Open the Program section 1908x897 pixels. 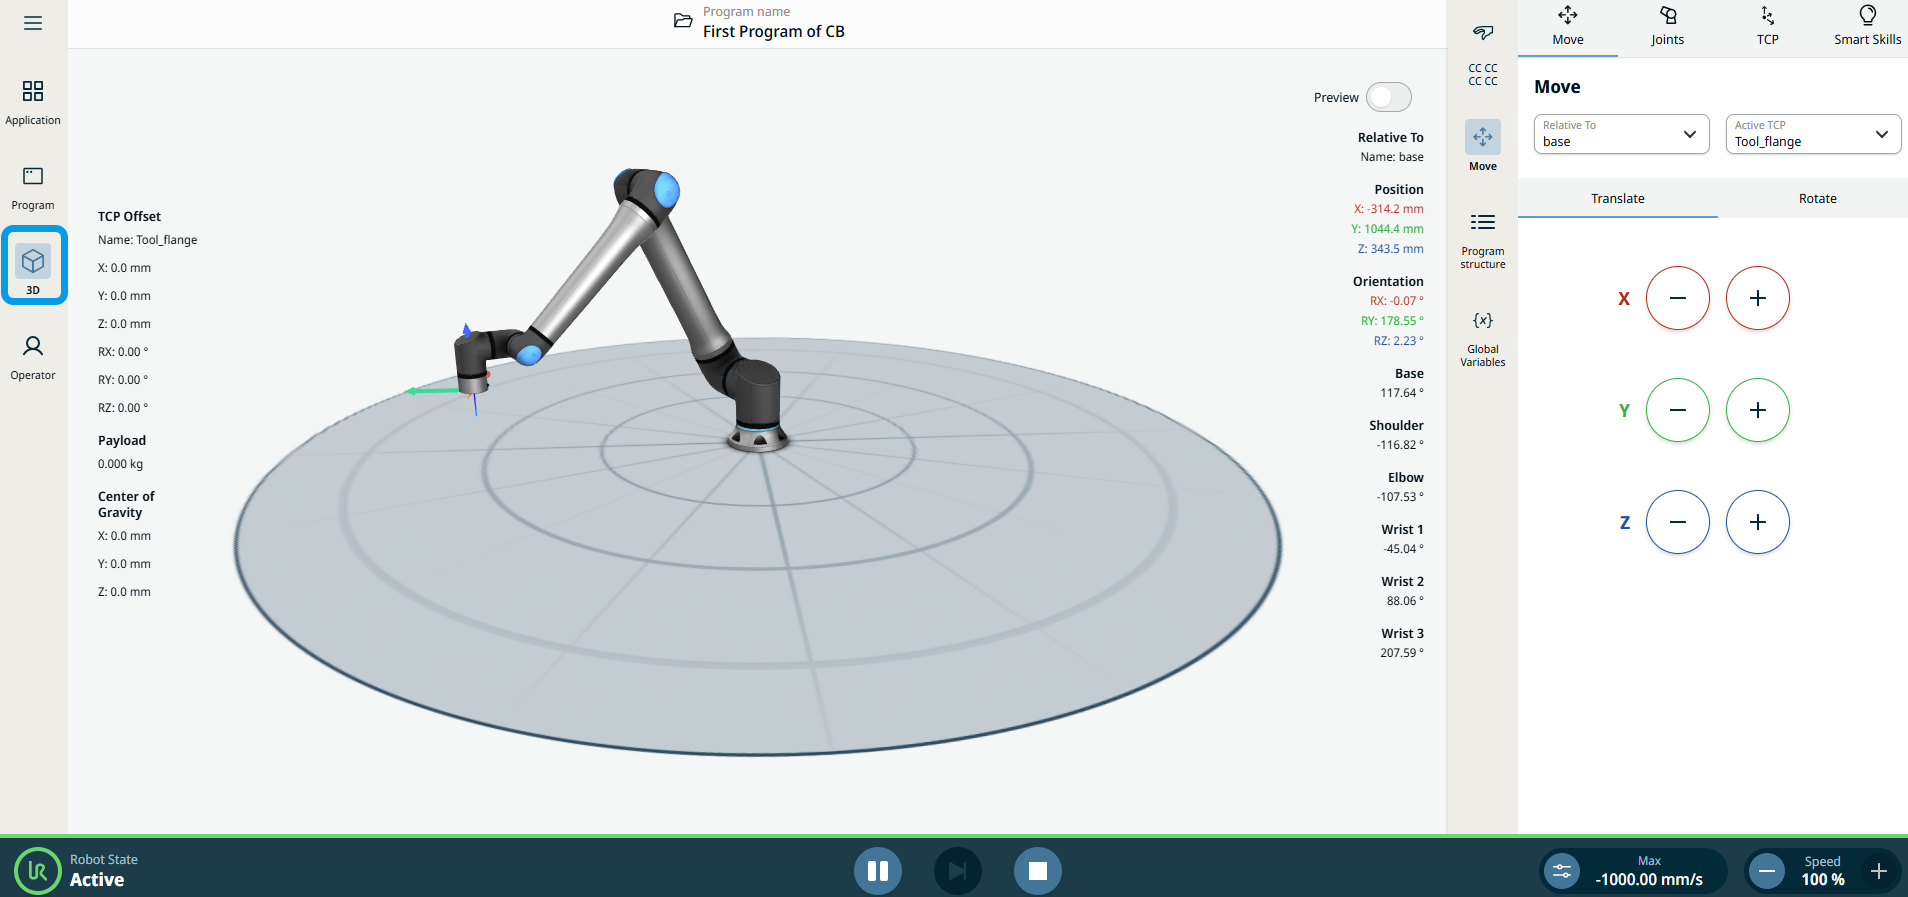[33, 187]
